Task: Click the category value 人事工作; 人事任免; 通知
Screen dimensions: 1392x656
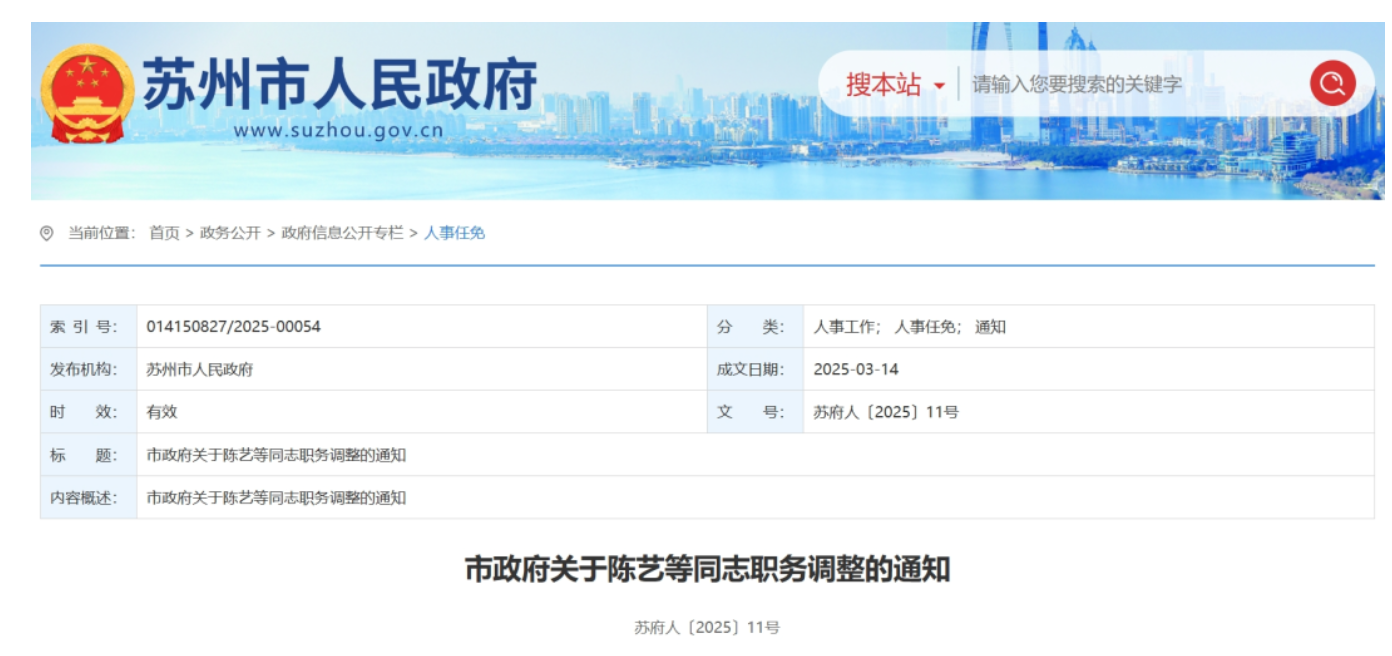Action: (909, 327)
